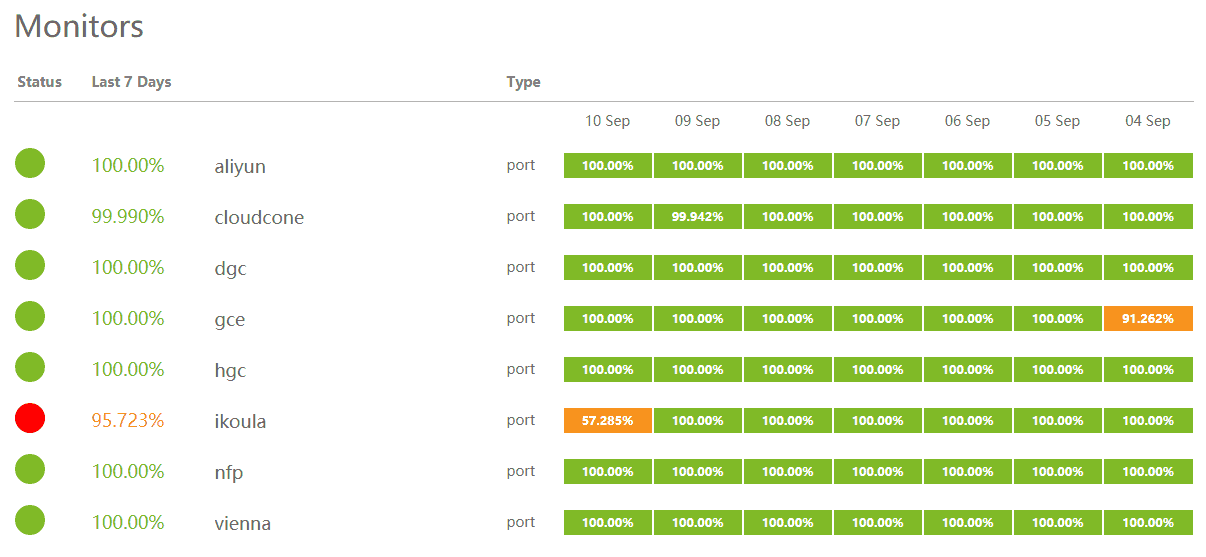Click the dgc status circle
This screenshot has height=557, width=1206.
tap(30, 264)
